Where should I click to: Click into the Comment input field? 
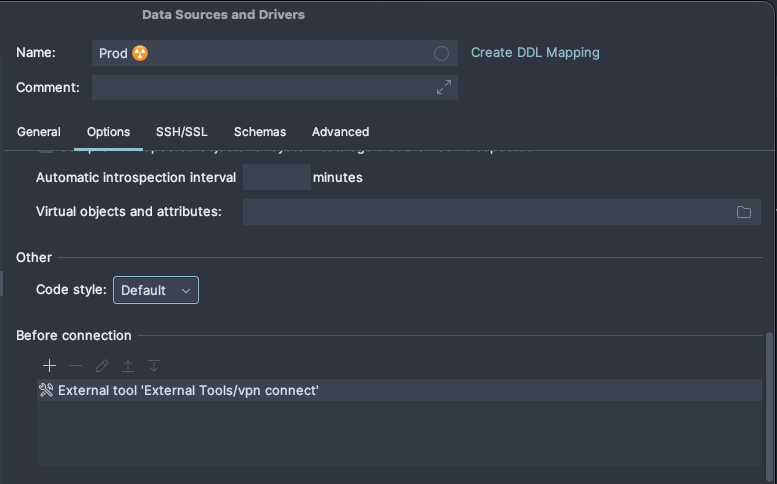point(275,87)
